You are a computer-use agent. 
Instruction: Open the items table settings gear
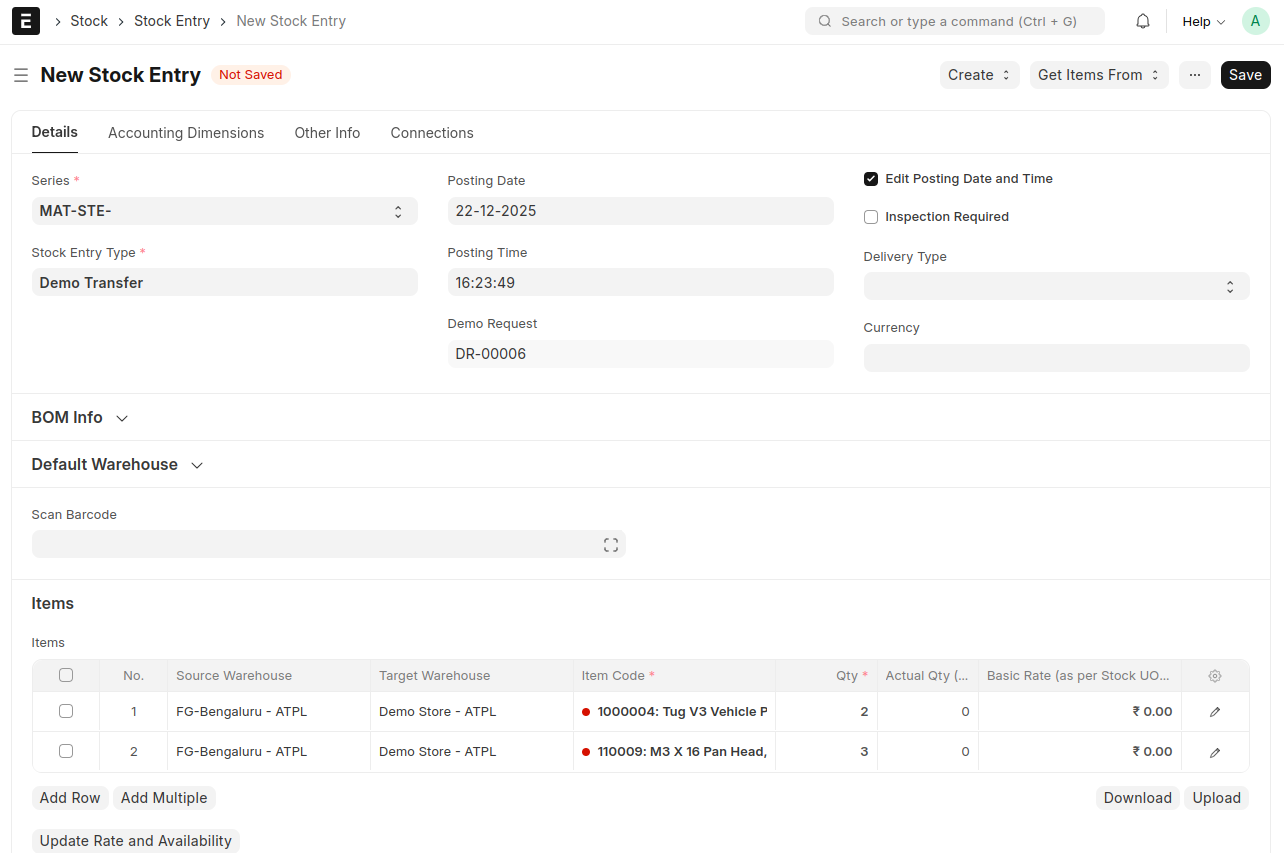[x=1214, y=676]
